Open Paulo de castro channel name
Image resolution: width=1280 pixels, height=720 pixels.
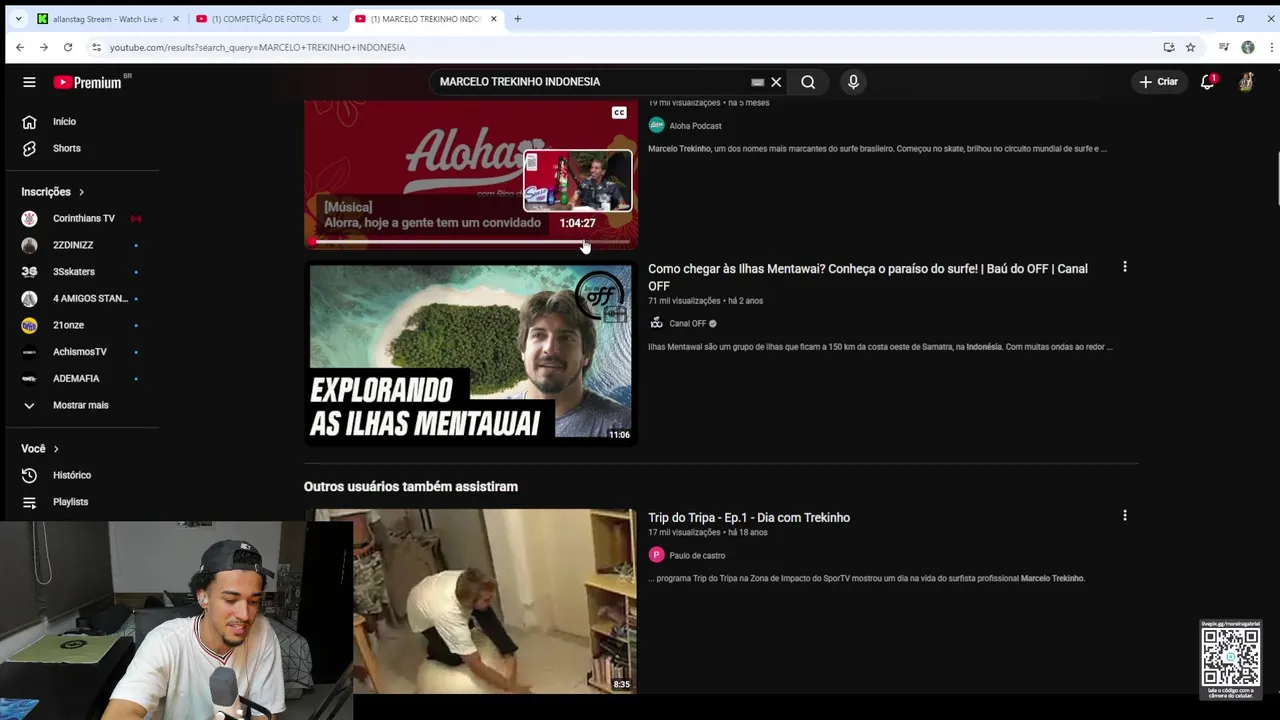(697, 556)
